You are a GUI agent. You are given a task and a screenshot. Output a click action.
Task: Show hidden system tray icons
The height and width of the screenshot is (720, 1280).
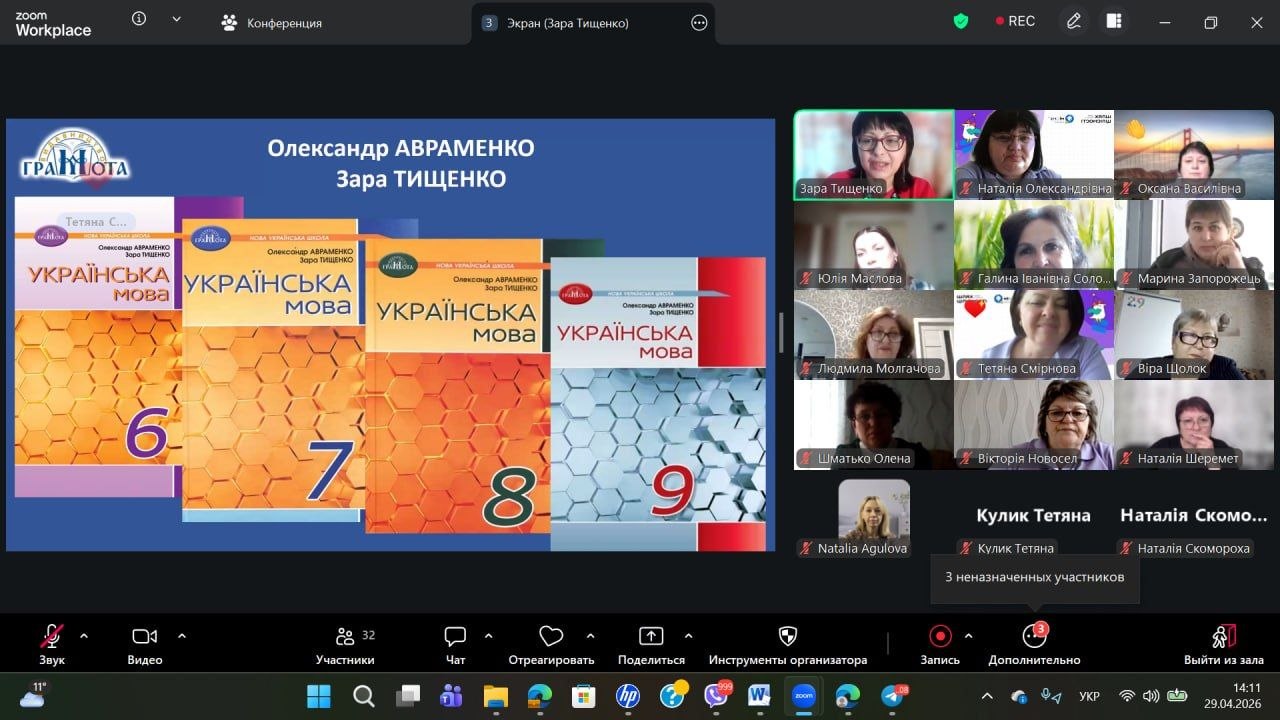(x=987, y=696)
